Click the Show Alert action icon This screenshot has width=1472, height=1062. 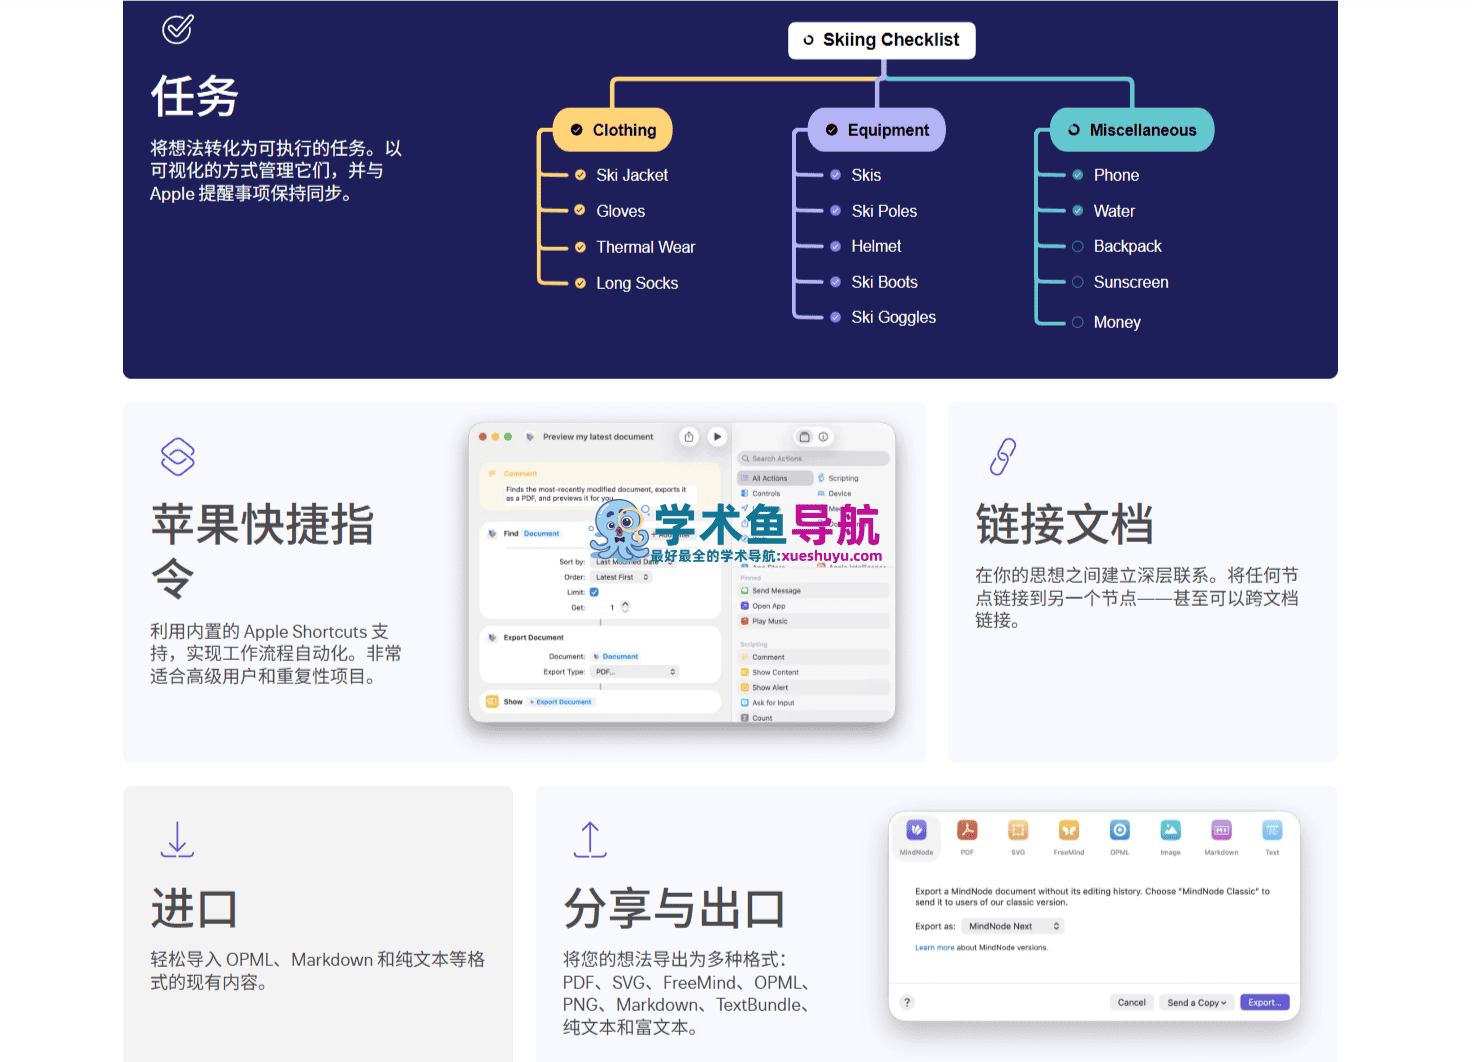click(745, 688)
